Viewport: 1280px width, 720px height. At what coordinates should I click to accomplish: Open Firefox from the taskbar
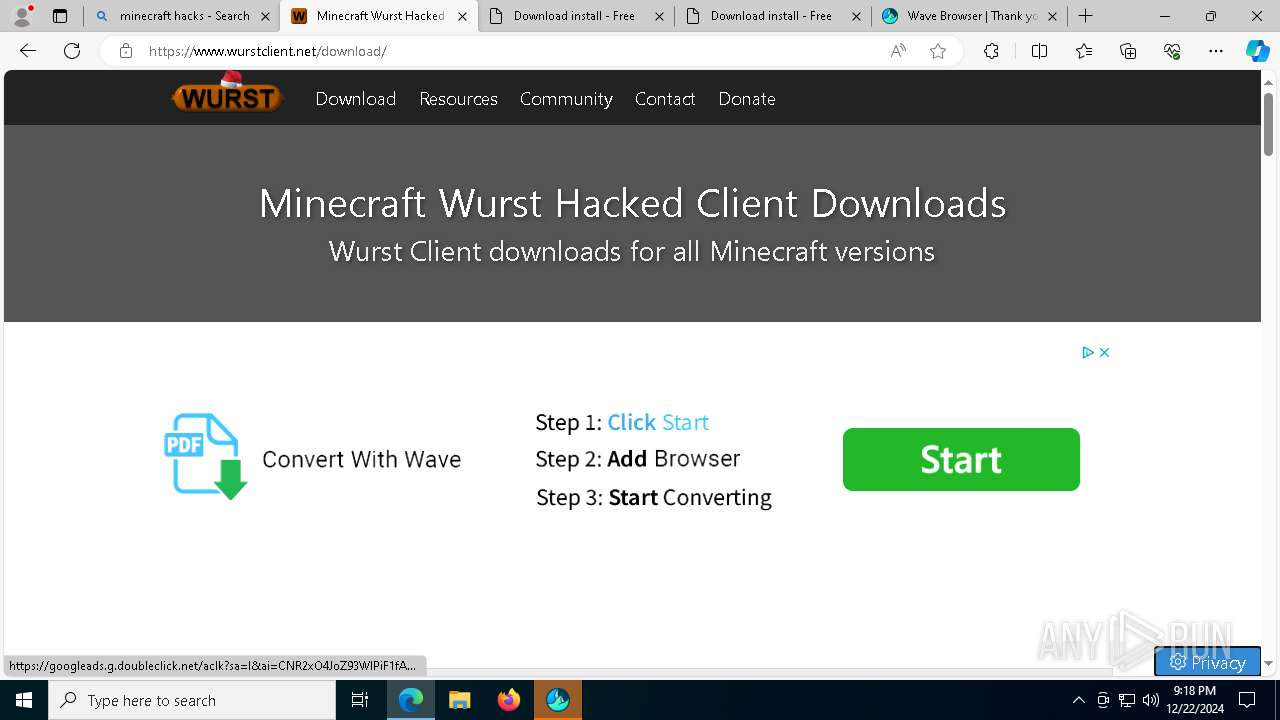tap(509, 700)
